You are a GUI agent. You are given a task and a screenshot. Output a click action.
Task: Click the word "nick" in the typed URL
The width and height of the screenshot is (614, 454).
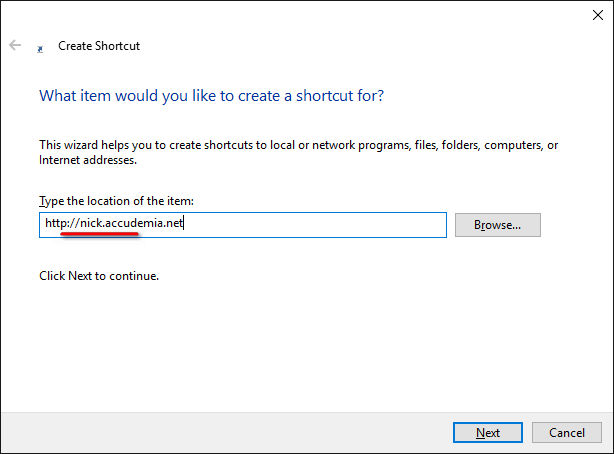(92, 224)
